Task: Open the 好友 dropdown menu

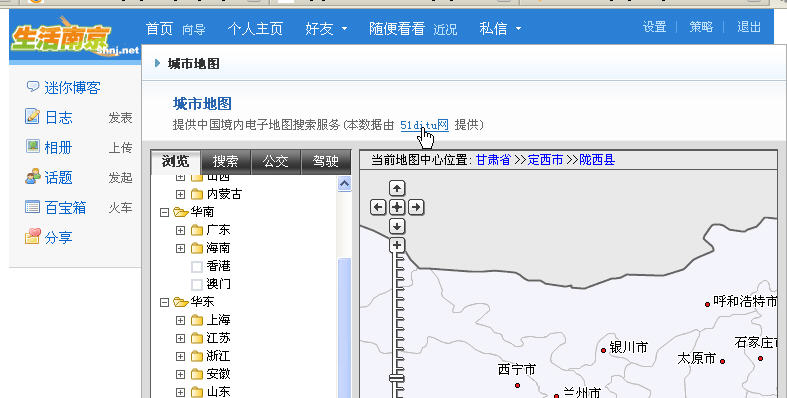Action: pyautogui.click(x=326, y=29)
